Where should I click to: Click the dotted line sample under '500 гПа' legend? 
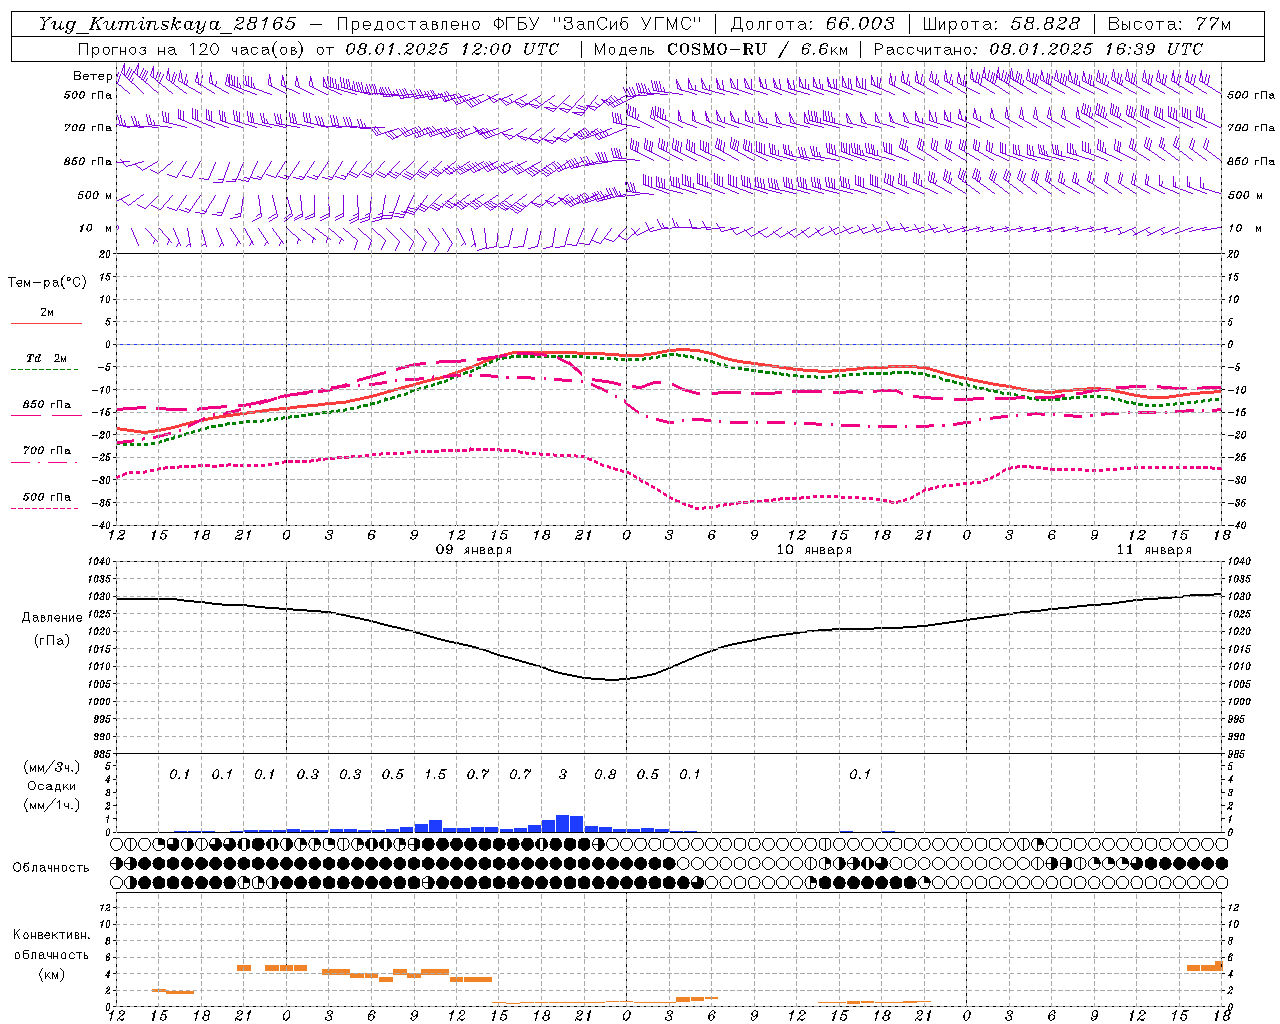click(x=45, y=508)
